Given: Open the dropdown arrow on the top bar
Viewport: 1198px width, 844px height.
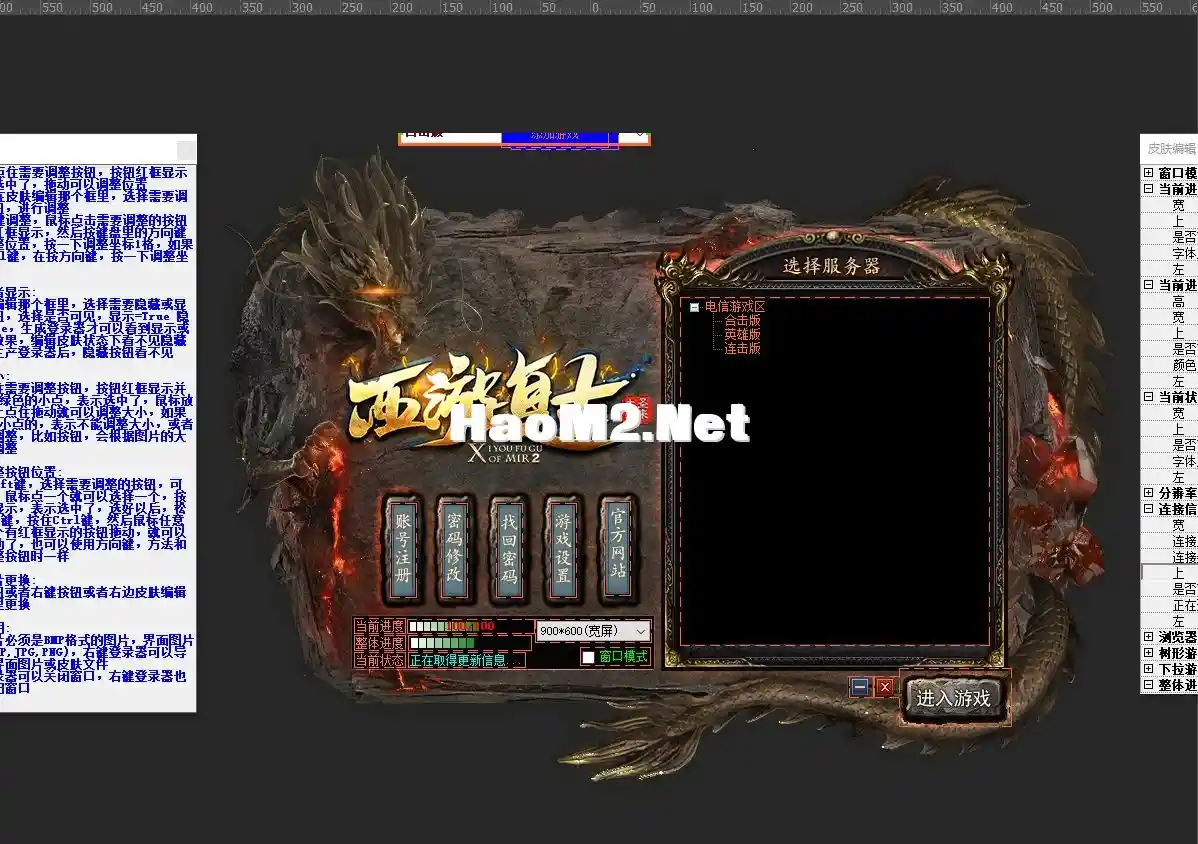Looking at the screenshot, I should (640, 135).
